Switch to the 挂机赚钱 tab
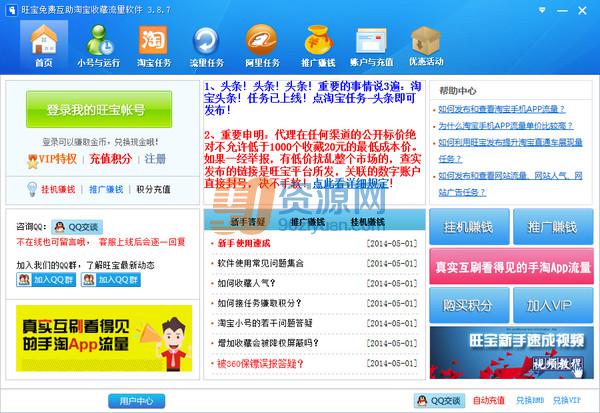Image resolution: width=600 pixels, height=413 pixels. (368, 222)
